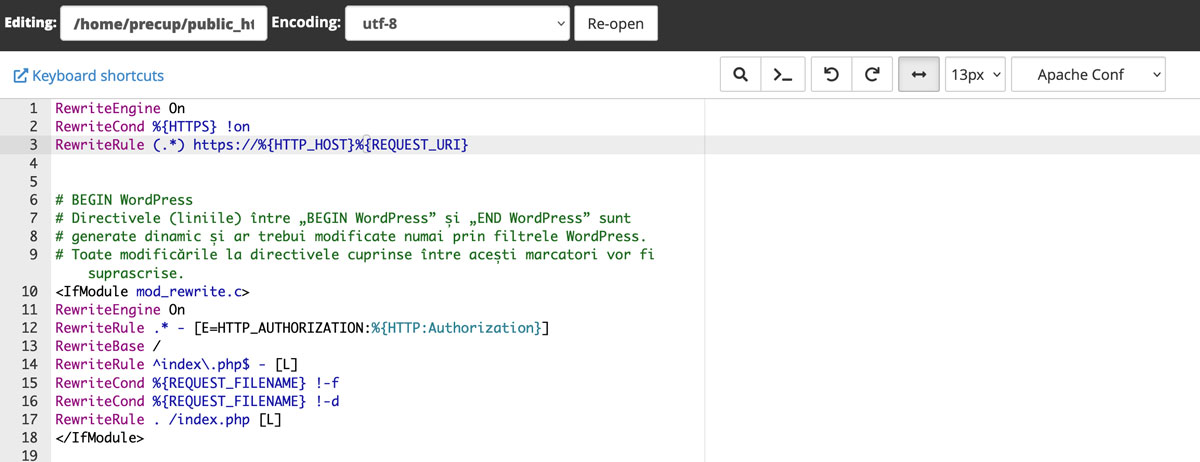Viewport: 1200px width, 462px height.
Task: Click line number 3 in the gutter
Action: (x=33, y=145)
